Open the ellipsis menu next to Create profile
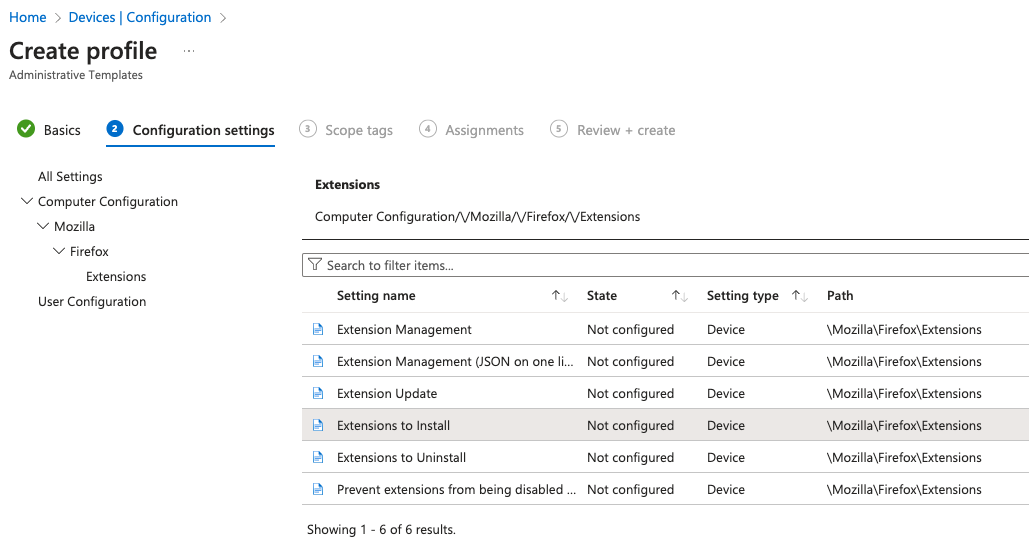 (x=189, y=51)
